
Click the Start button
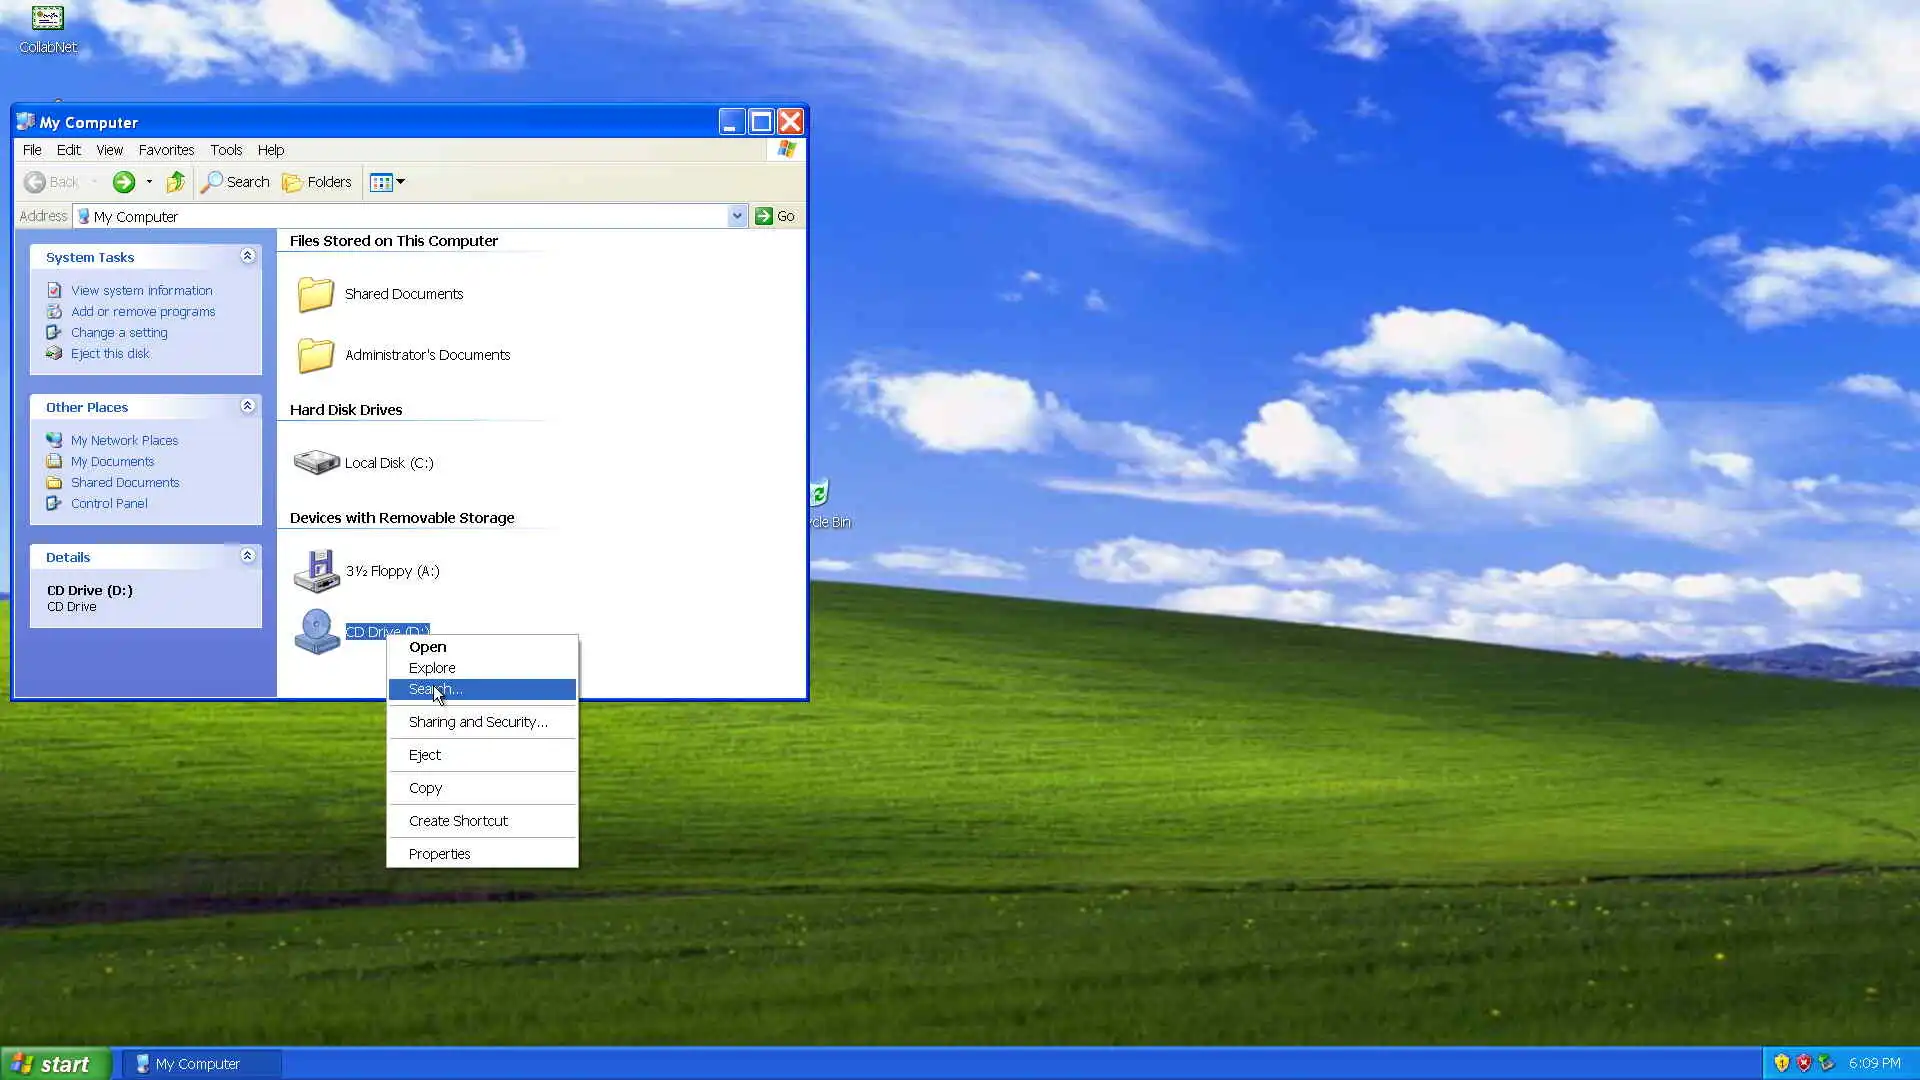click(x=55, y=1064)
